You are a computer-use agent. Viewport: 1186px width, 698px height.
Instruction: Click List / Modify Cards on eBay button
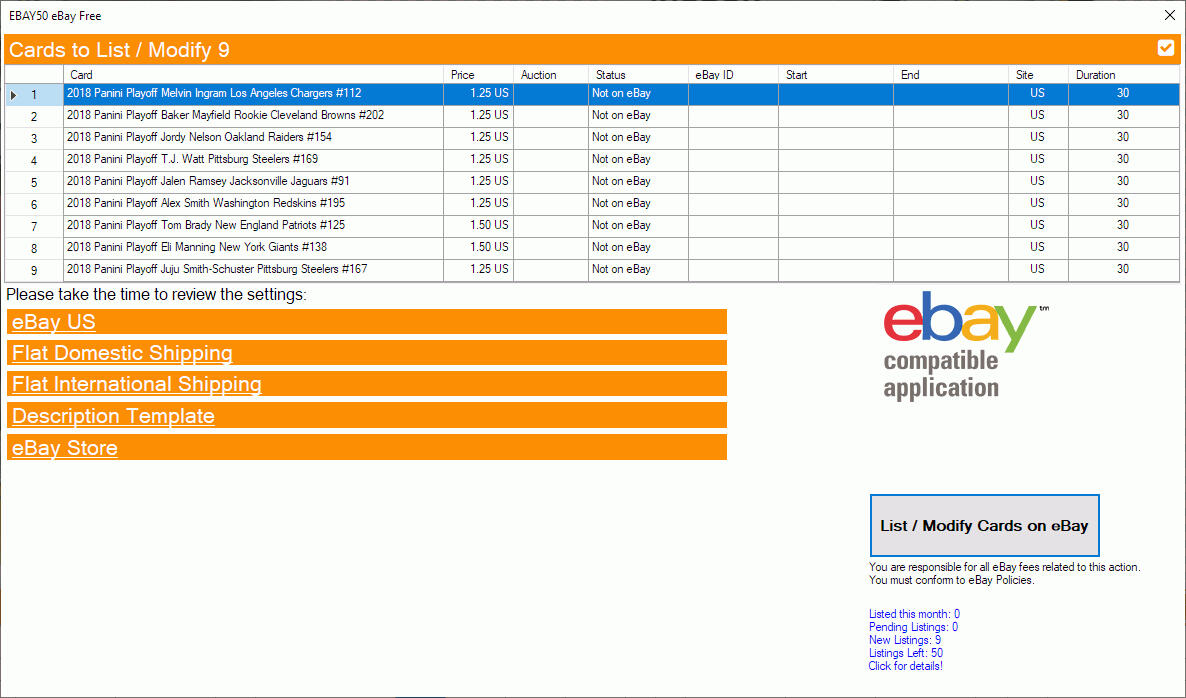click(x=984, y=526)
